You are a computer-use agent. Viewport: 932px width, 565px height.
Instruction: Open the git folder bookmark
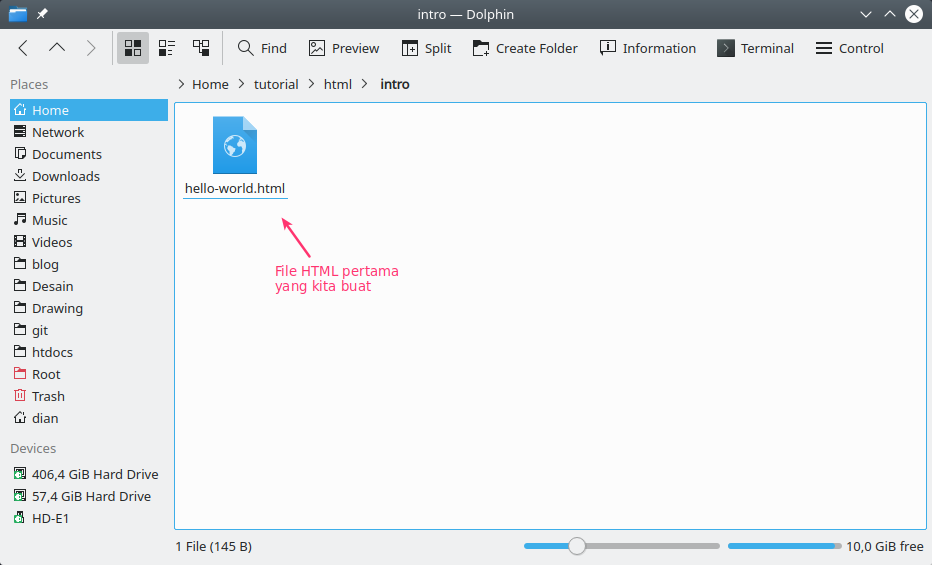pos(89,330)
